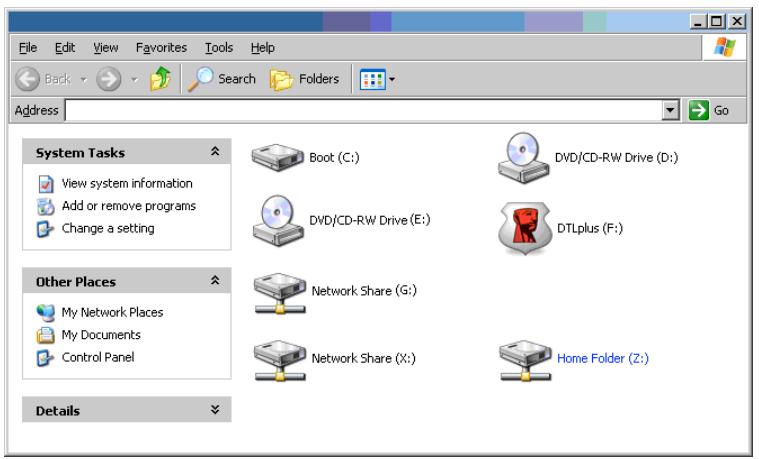Click inside the Address input field
This screenshot has width=759, height=459.
364,110
